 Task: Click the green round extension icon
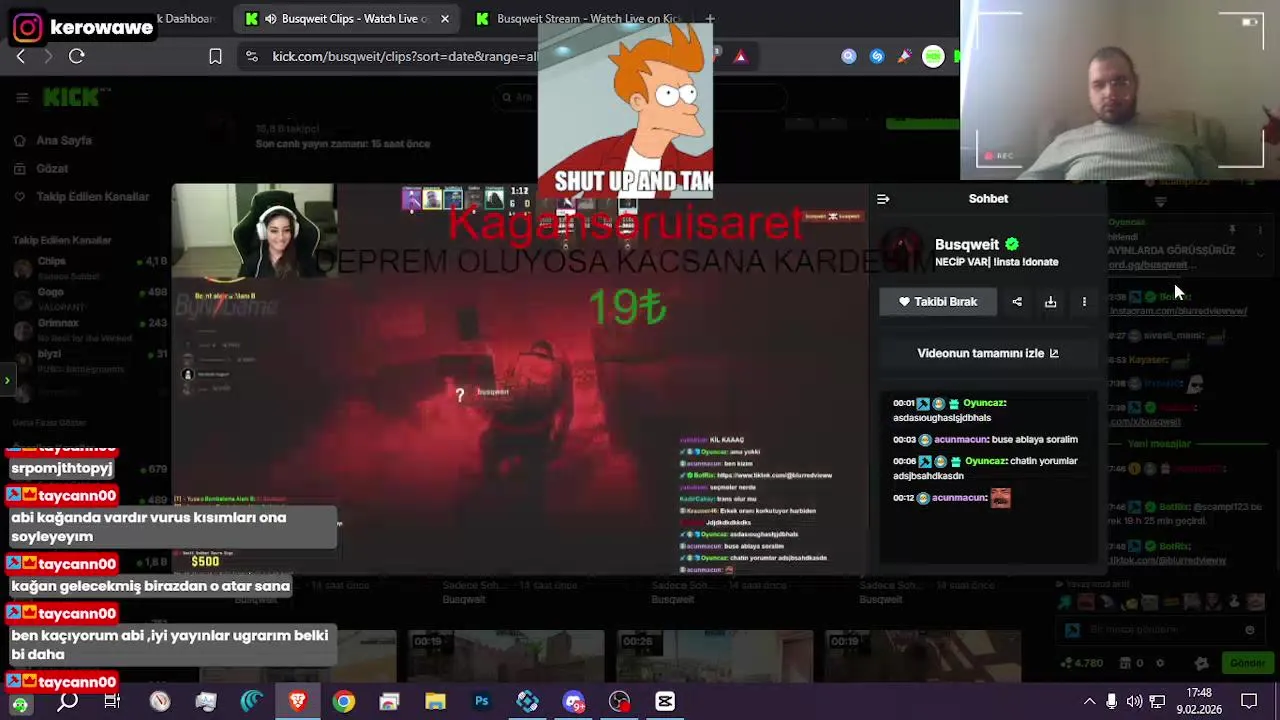933,57
